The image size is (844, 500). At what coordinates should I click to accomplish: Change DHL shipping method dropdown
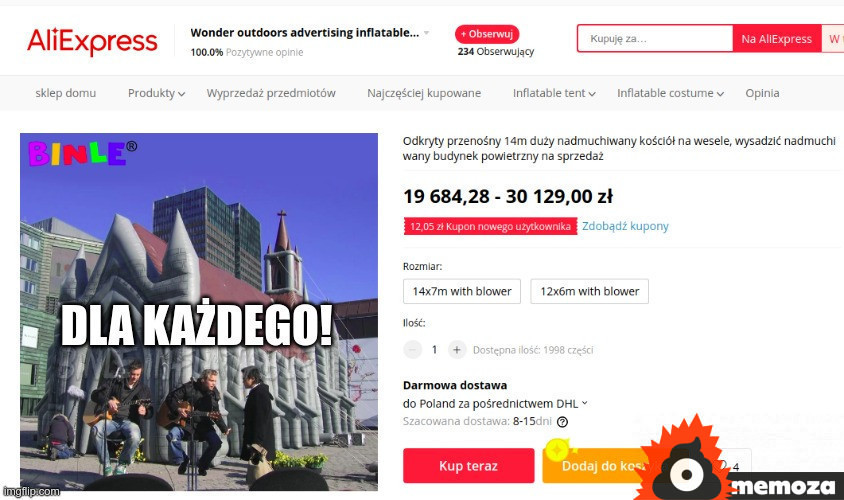tap(585, 403)
